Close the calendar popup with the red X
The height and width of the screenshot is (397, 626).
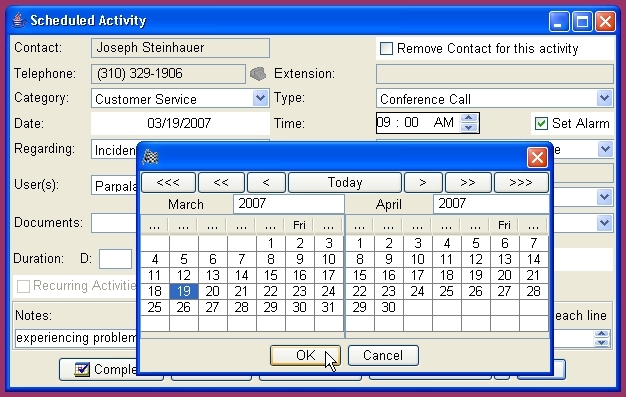tap(537, 157)
